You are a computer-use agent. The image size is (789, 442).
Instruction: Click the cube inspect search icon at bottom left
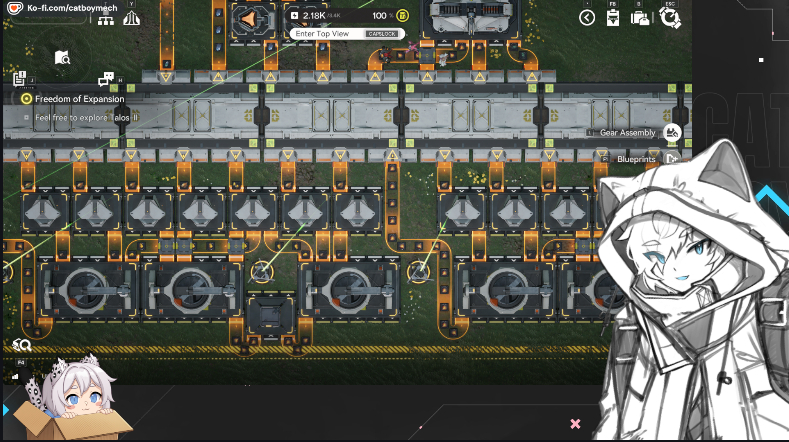click(x=22, y=345)
